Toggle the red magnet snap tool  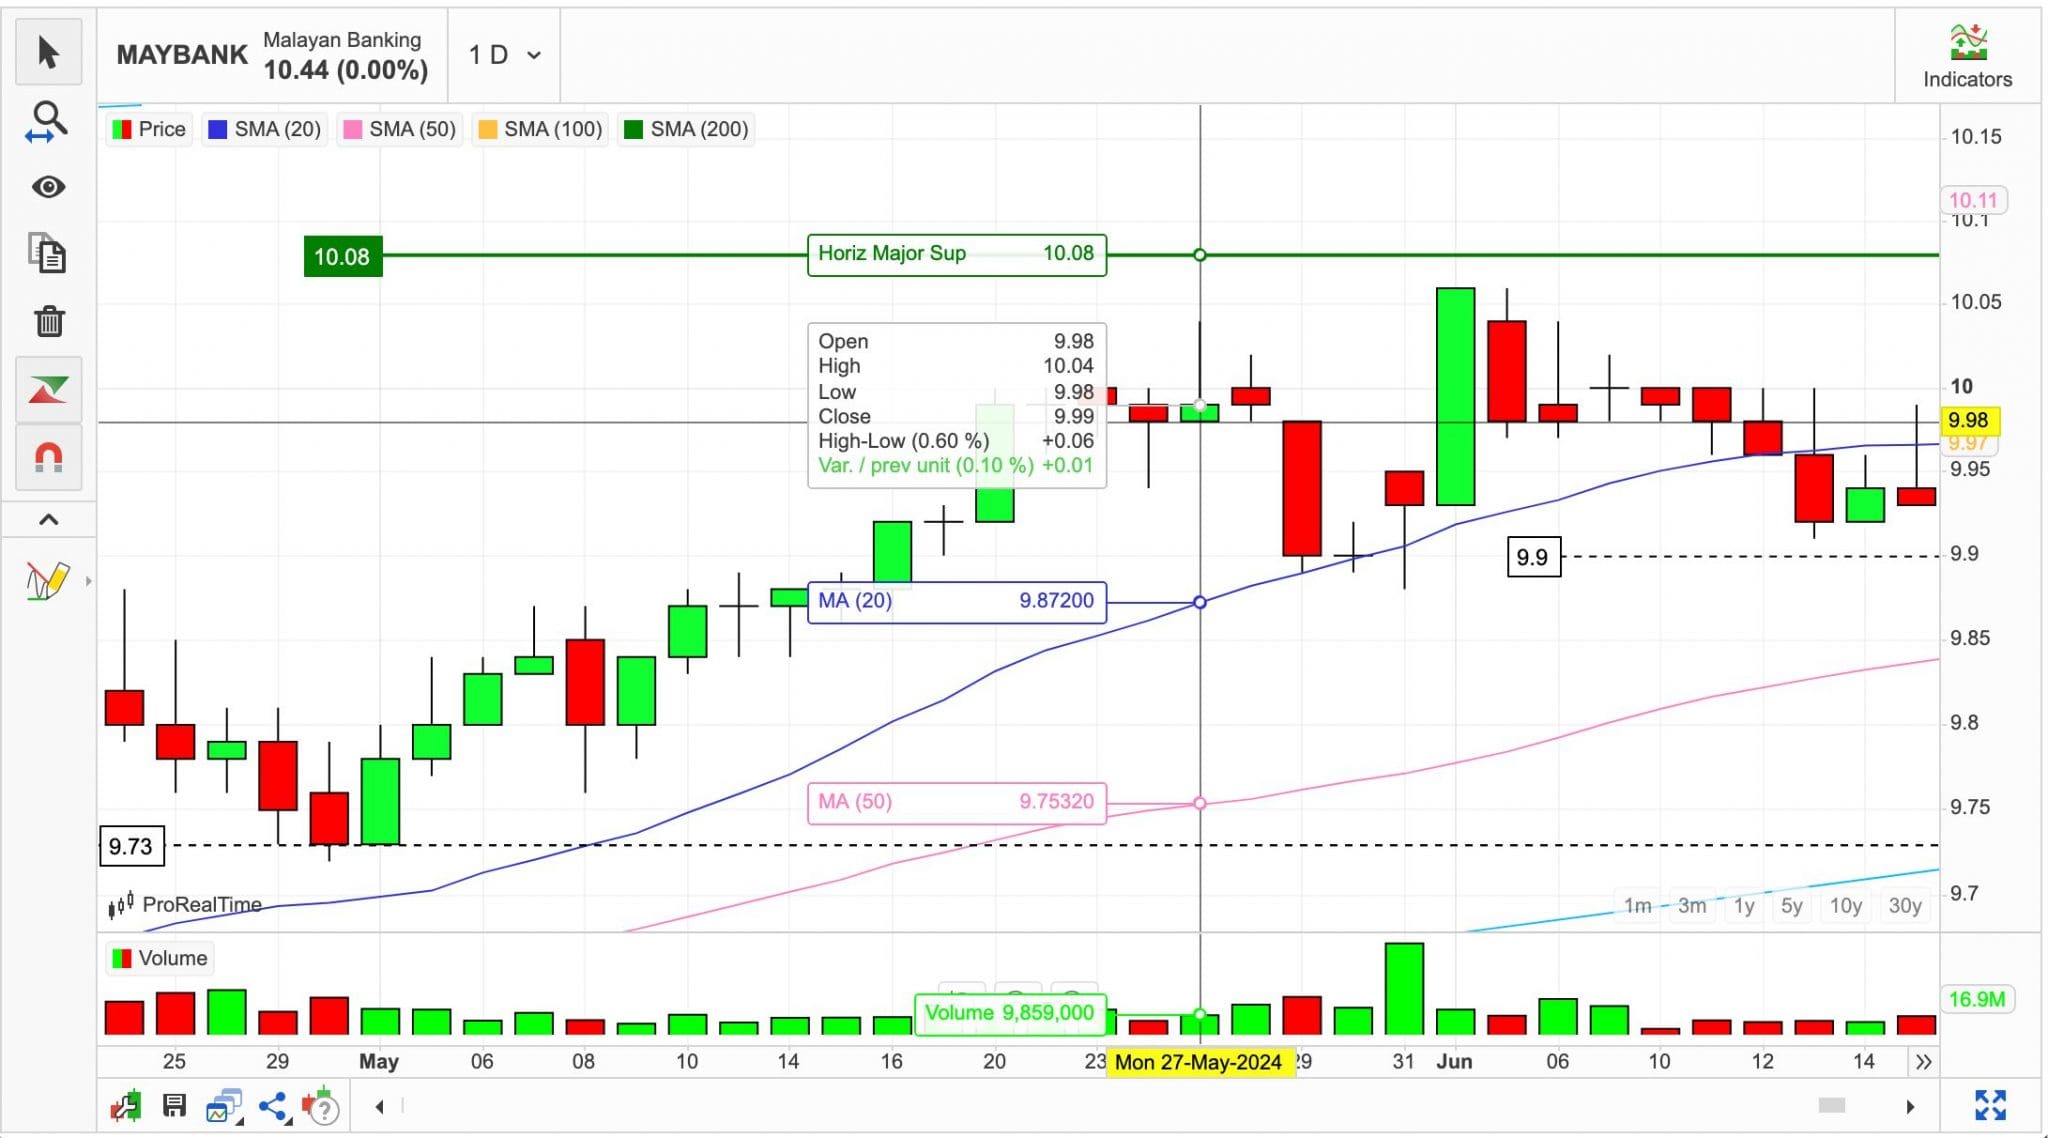tap(48, 457)
